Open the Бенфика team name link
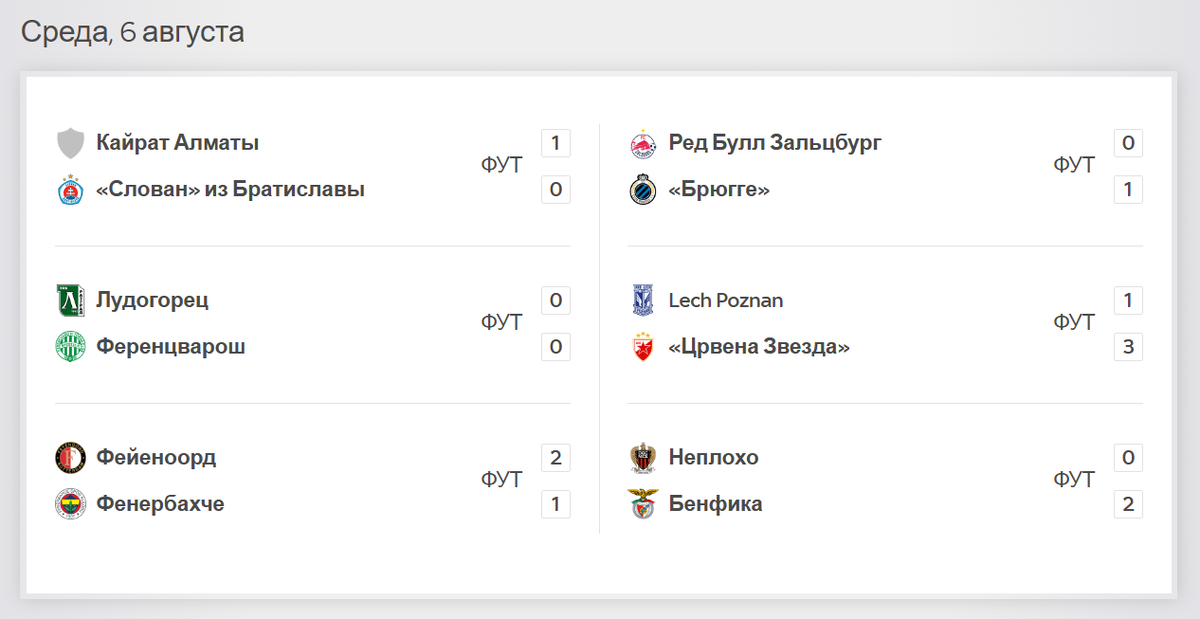Image resolution: width=1200 pixels, height=619 pixels. [x=715, y=504]
